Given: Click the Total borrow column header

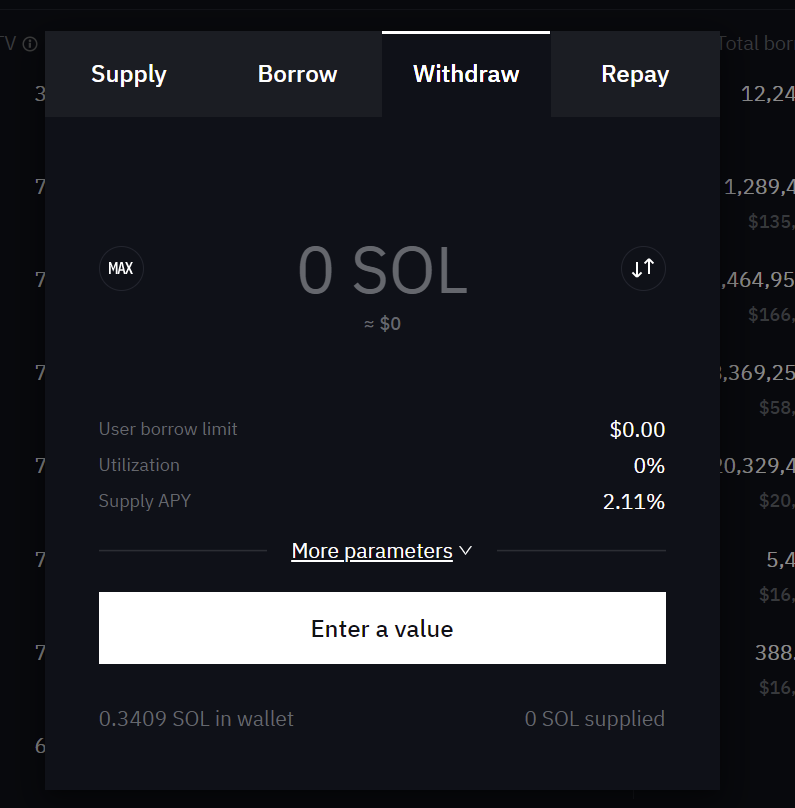Looking at the screenshot, I should pos(756,44).
